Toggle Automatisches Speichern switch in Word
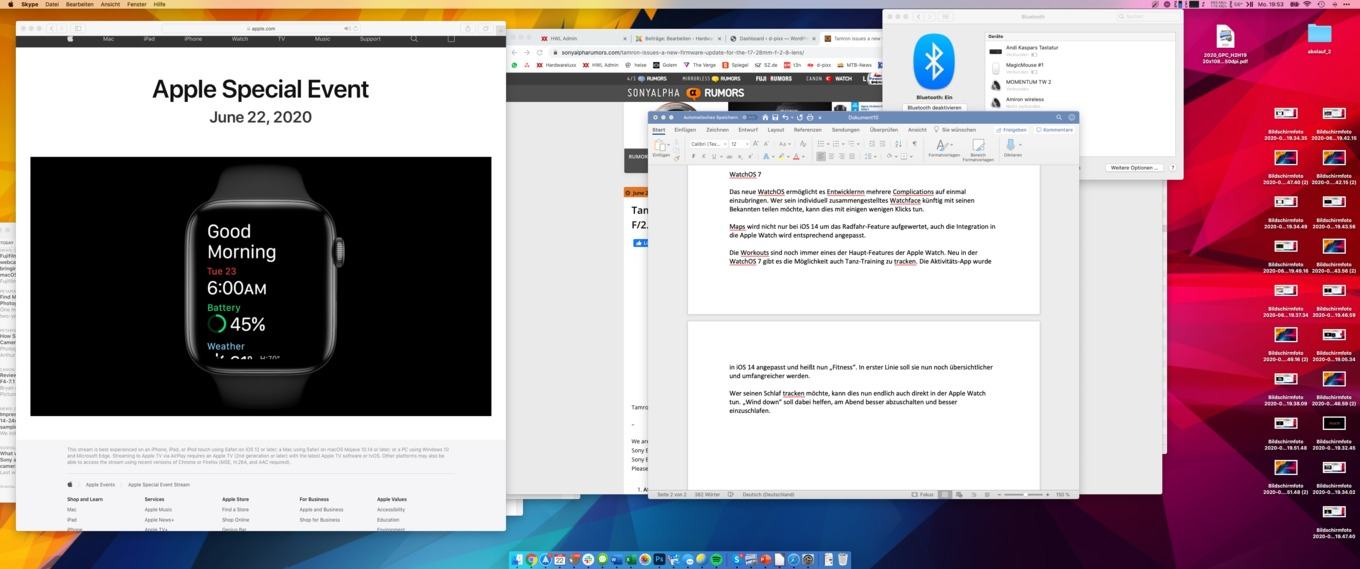Image resolution: width=1360 pixels, height=569 pixels. [749, 117]
